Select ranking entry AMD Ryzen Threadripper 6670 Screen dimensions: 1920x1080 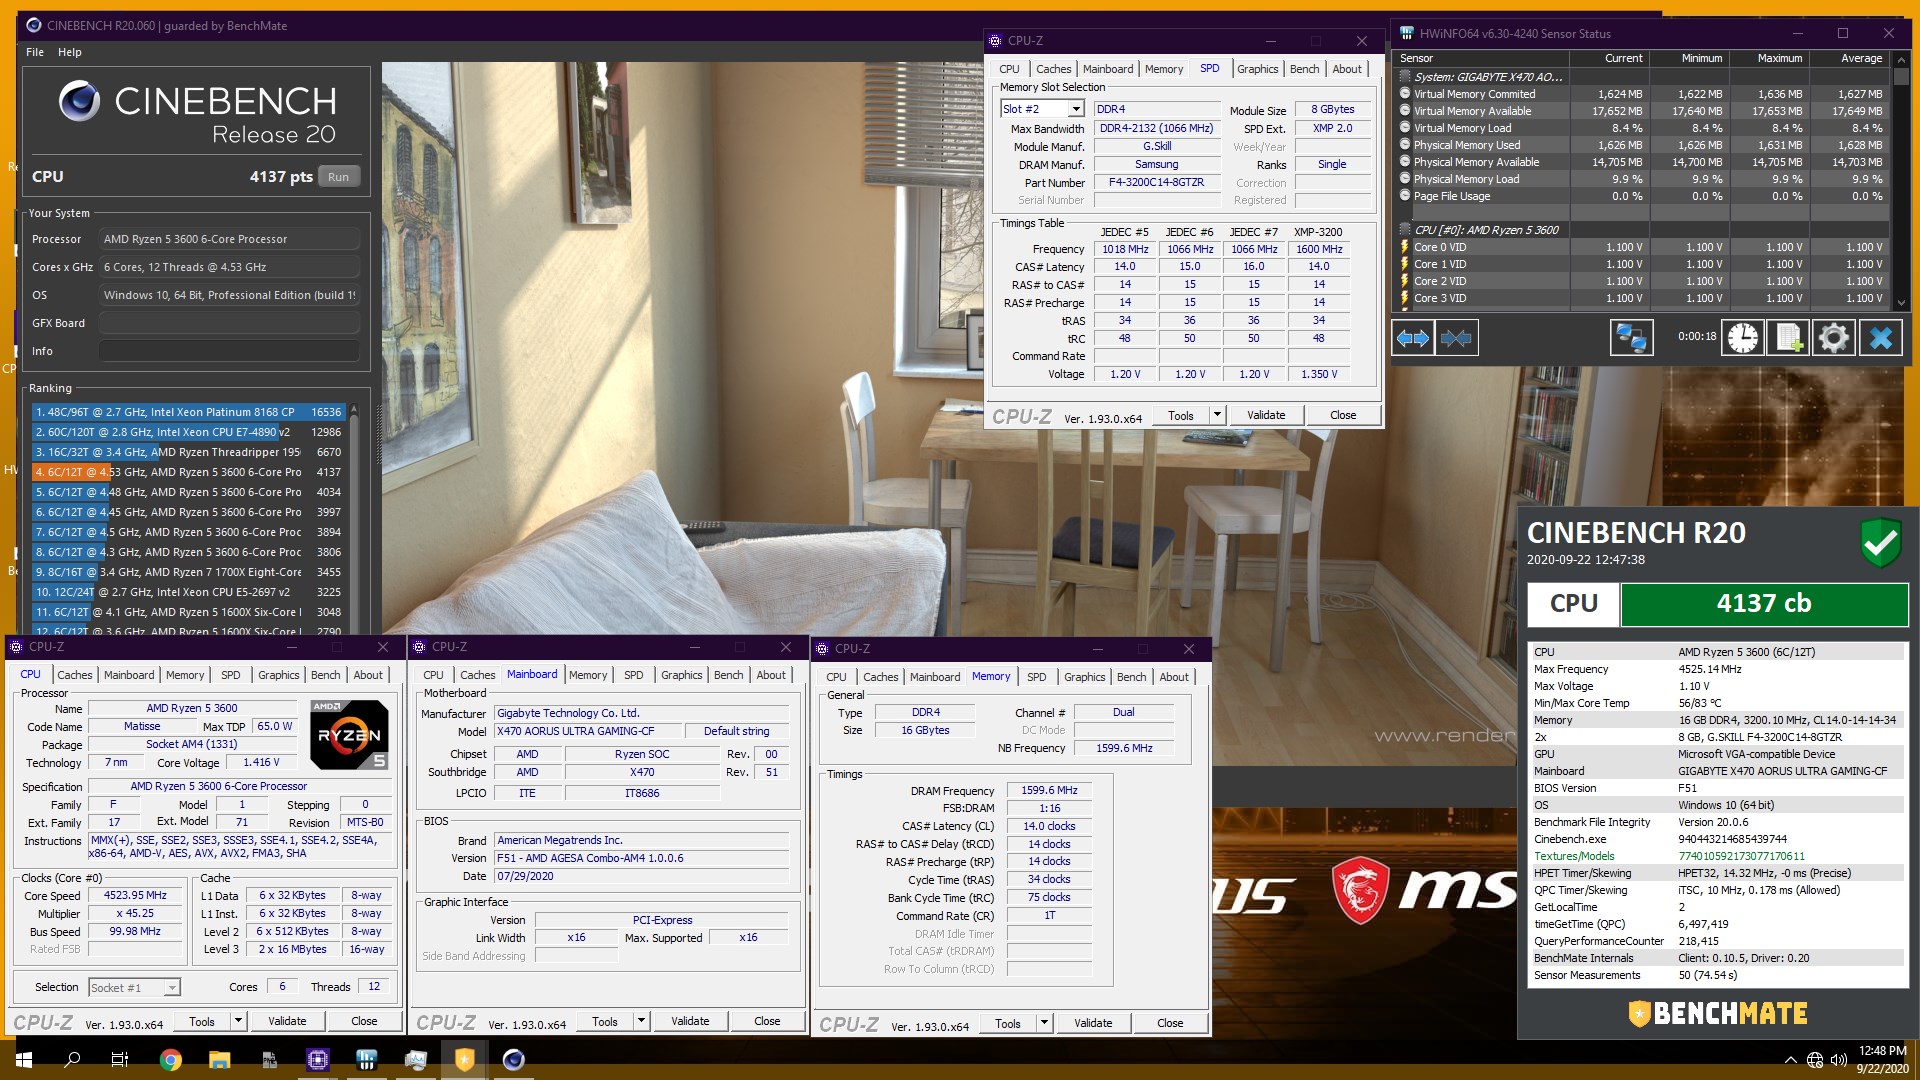[188, 452]
